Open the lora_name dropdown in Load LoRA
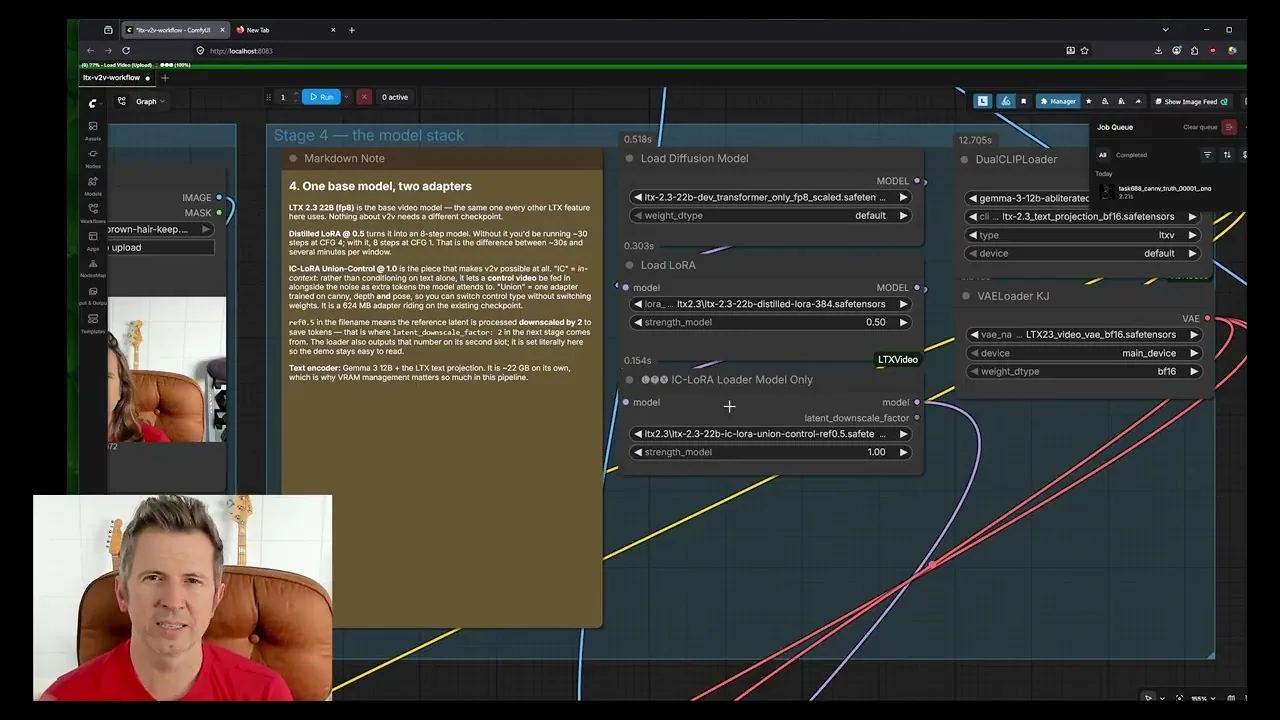This screenshot has width=1280, height=720. click(x=771, y=304)
